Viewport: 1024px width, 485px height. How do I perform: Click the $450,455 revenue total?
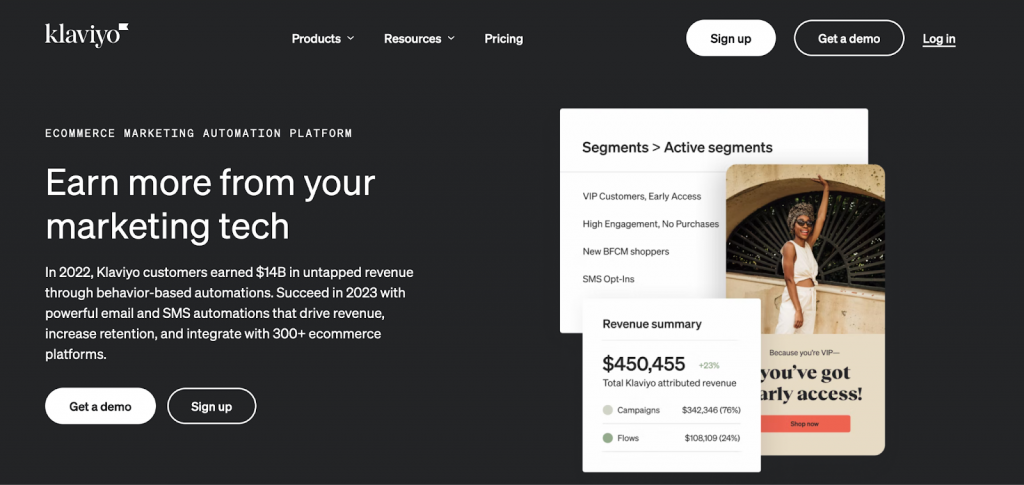(643, 364)
